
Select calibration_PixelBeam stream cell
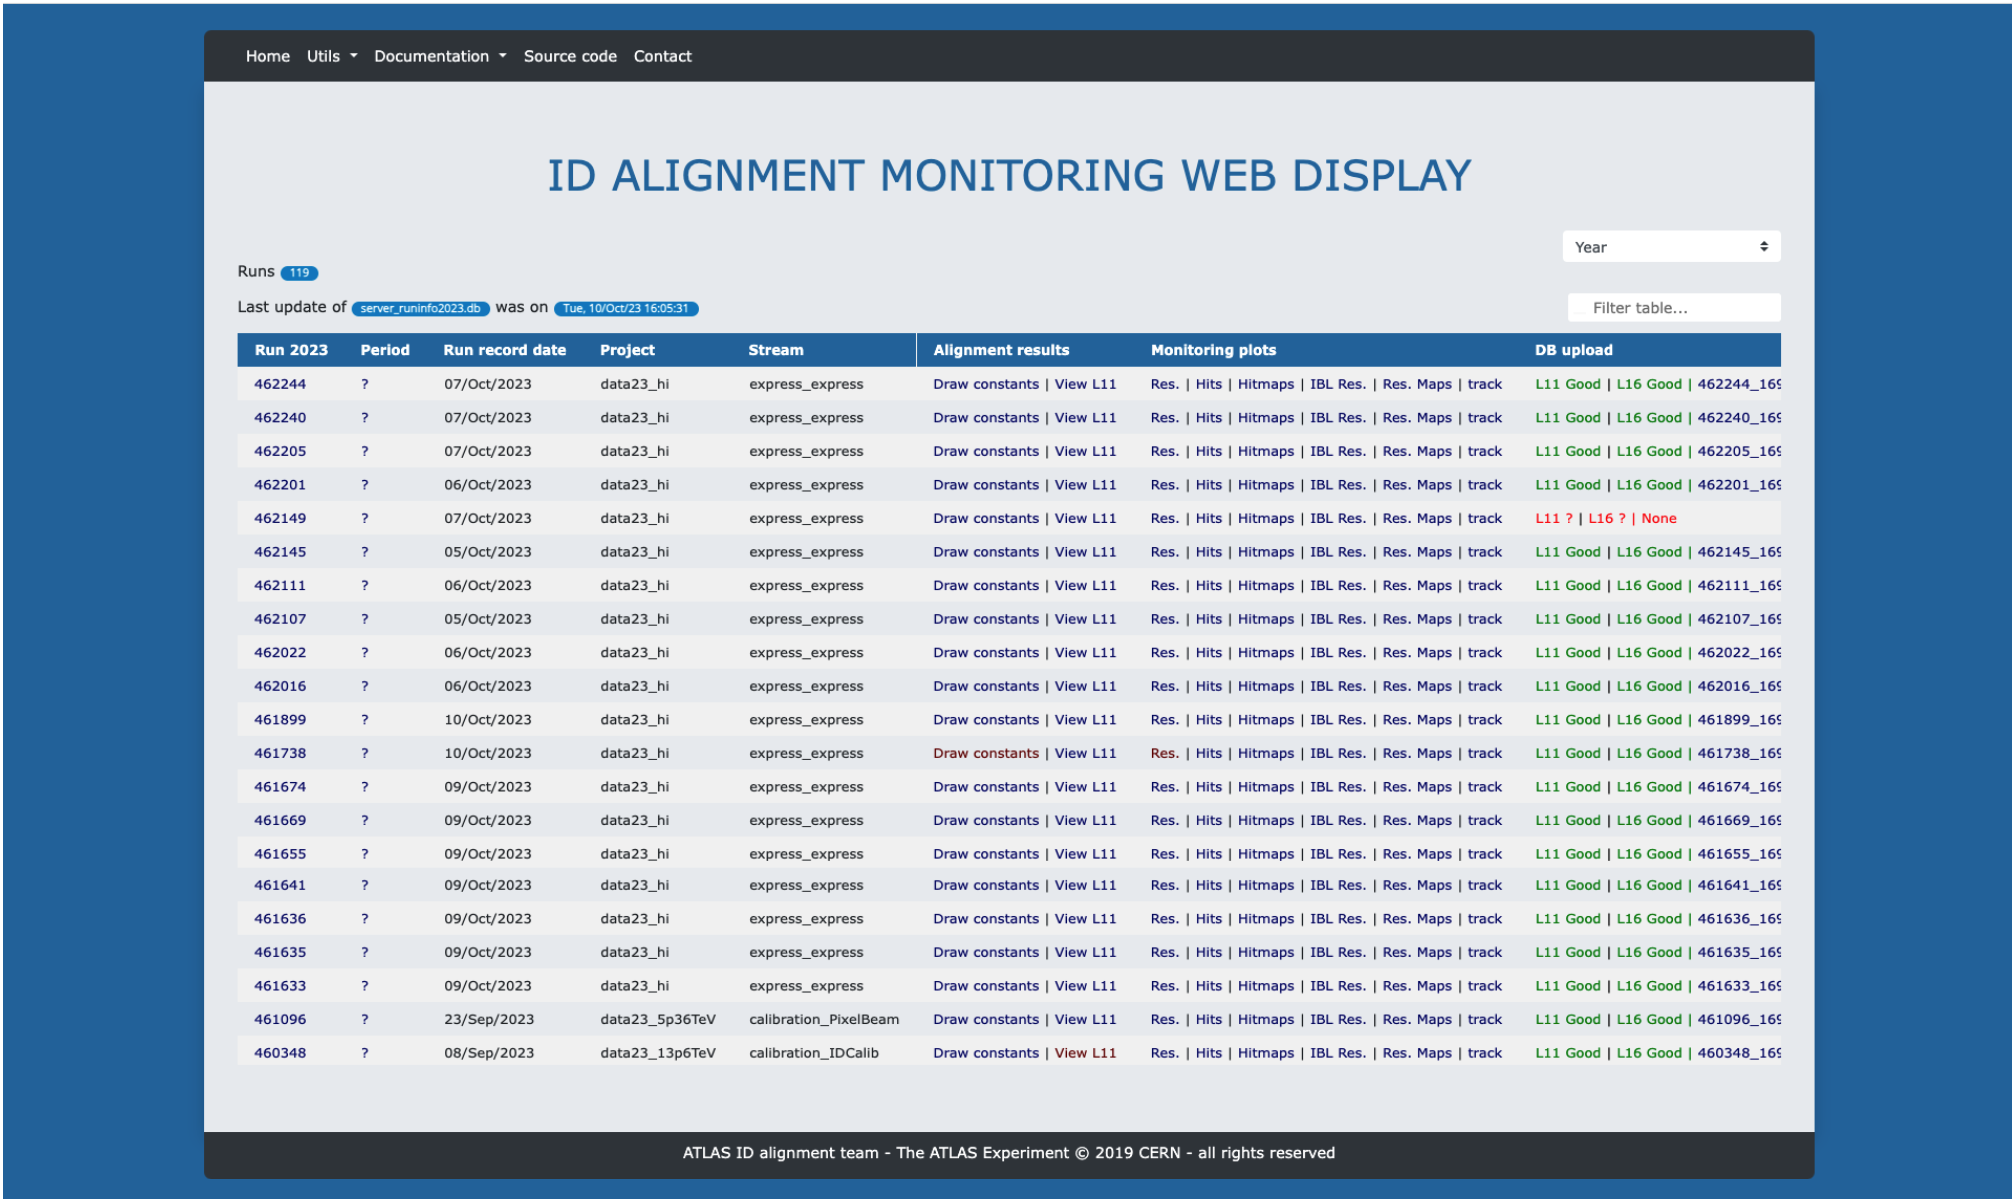(824, 1019)
